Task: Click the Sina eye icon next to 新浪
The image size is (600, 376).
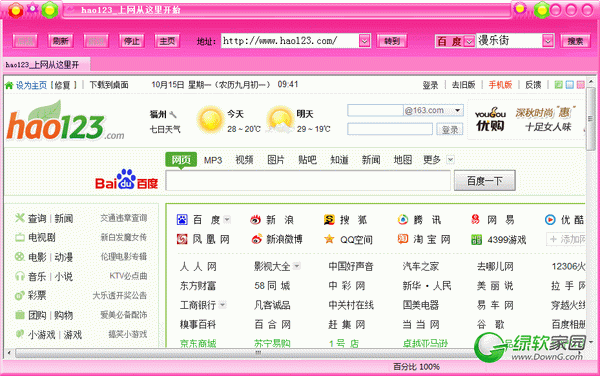Action: (255, 220)
